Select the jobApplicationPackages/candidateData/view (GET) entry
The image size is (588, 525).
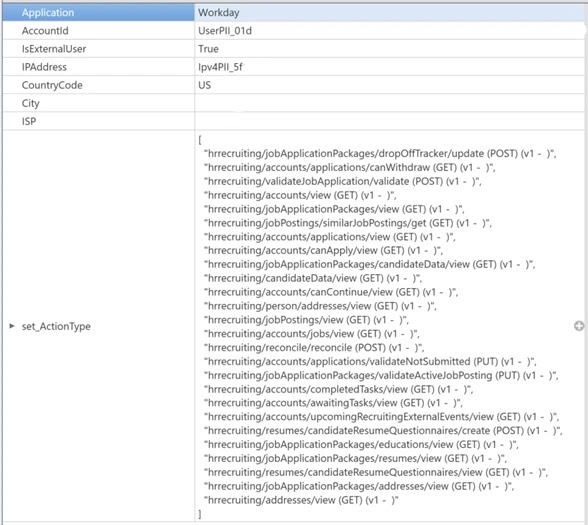point(369,264)
